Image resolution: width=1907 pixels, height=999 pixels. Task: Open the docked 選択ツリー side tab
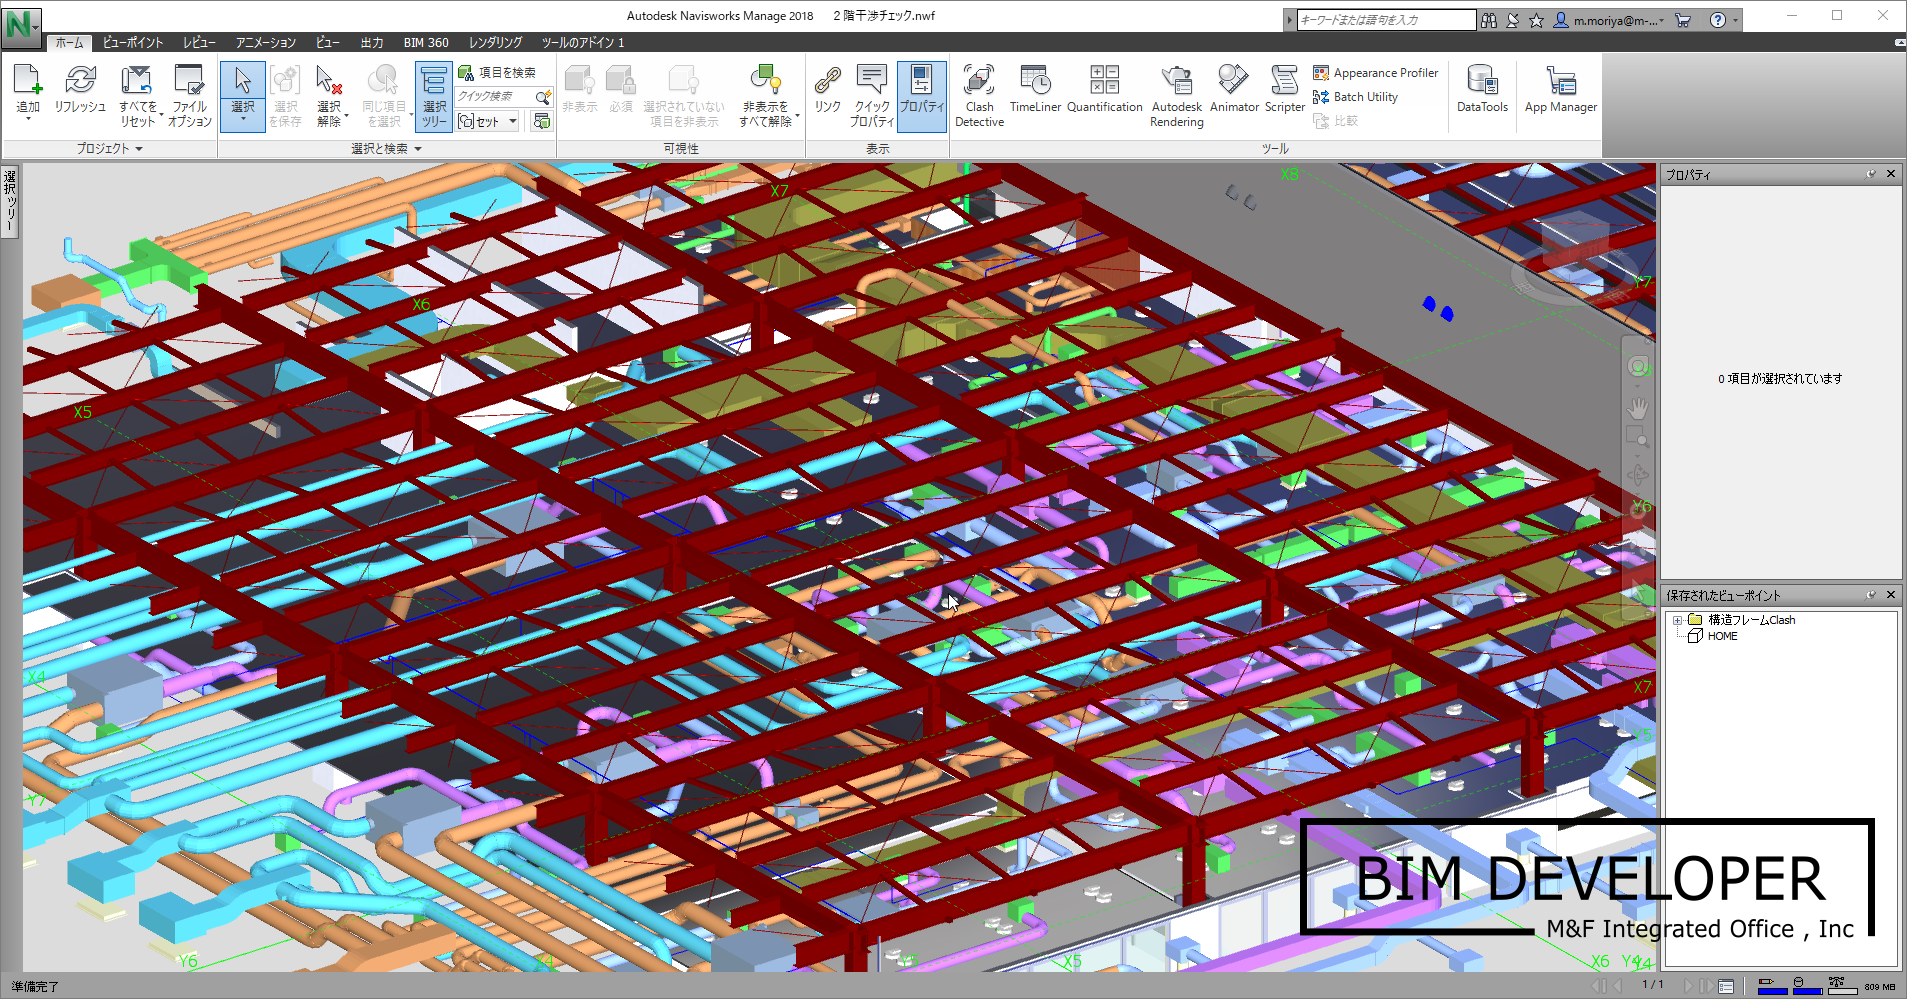(x=10, y=201)
